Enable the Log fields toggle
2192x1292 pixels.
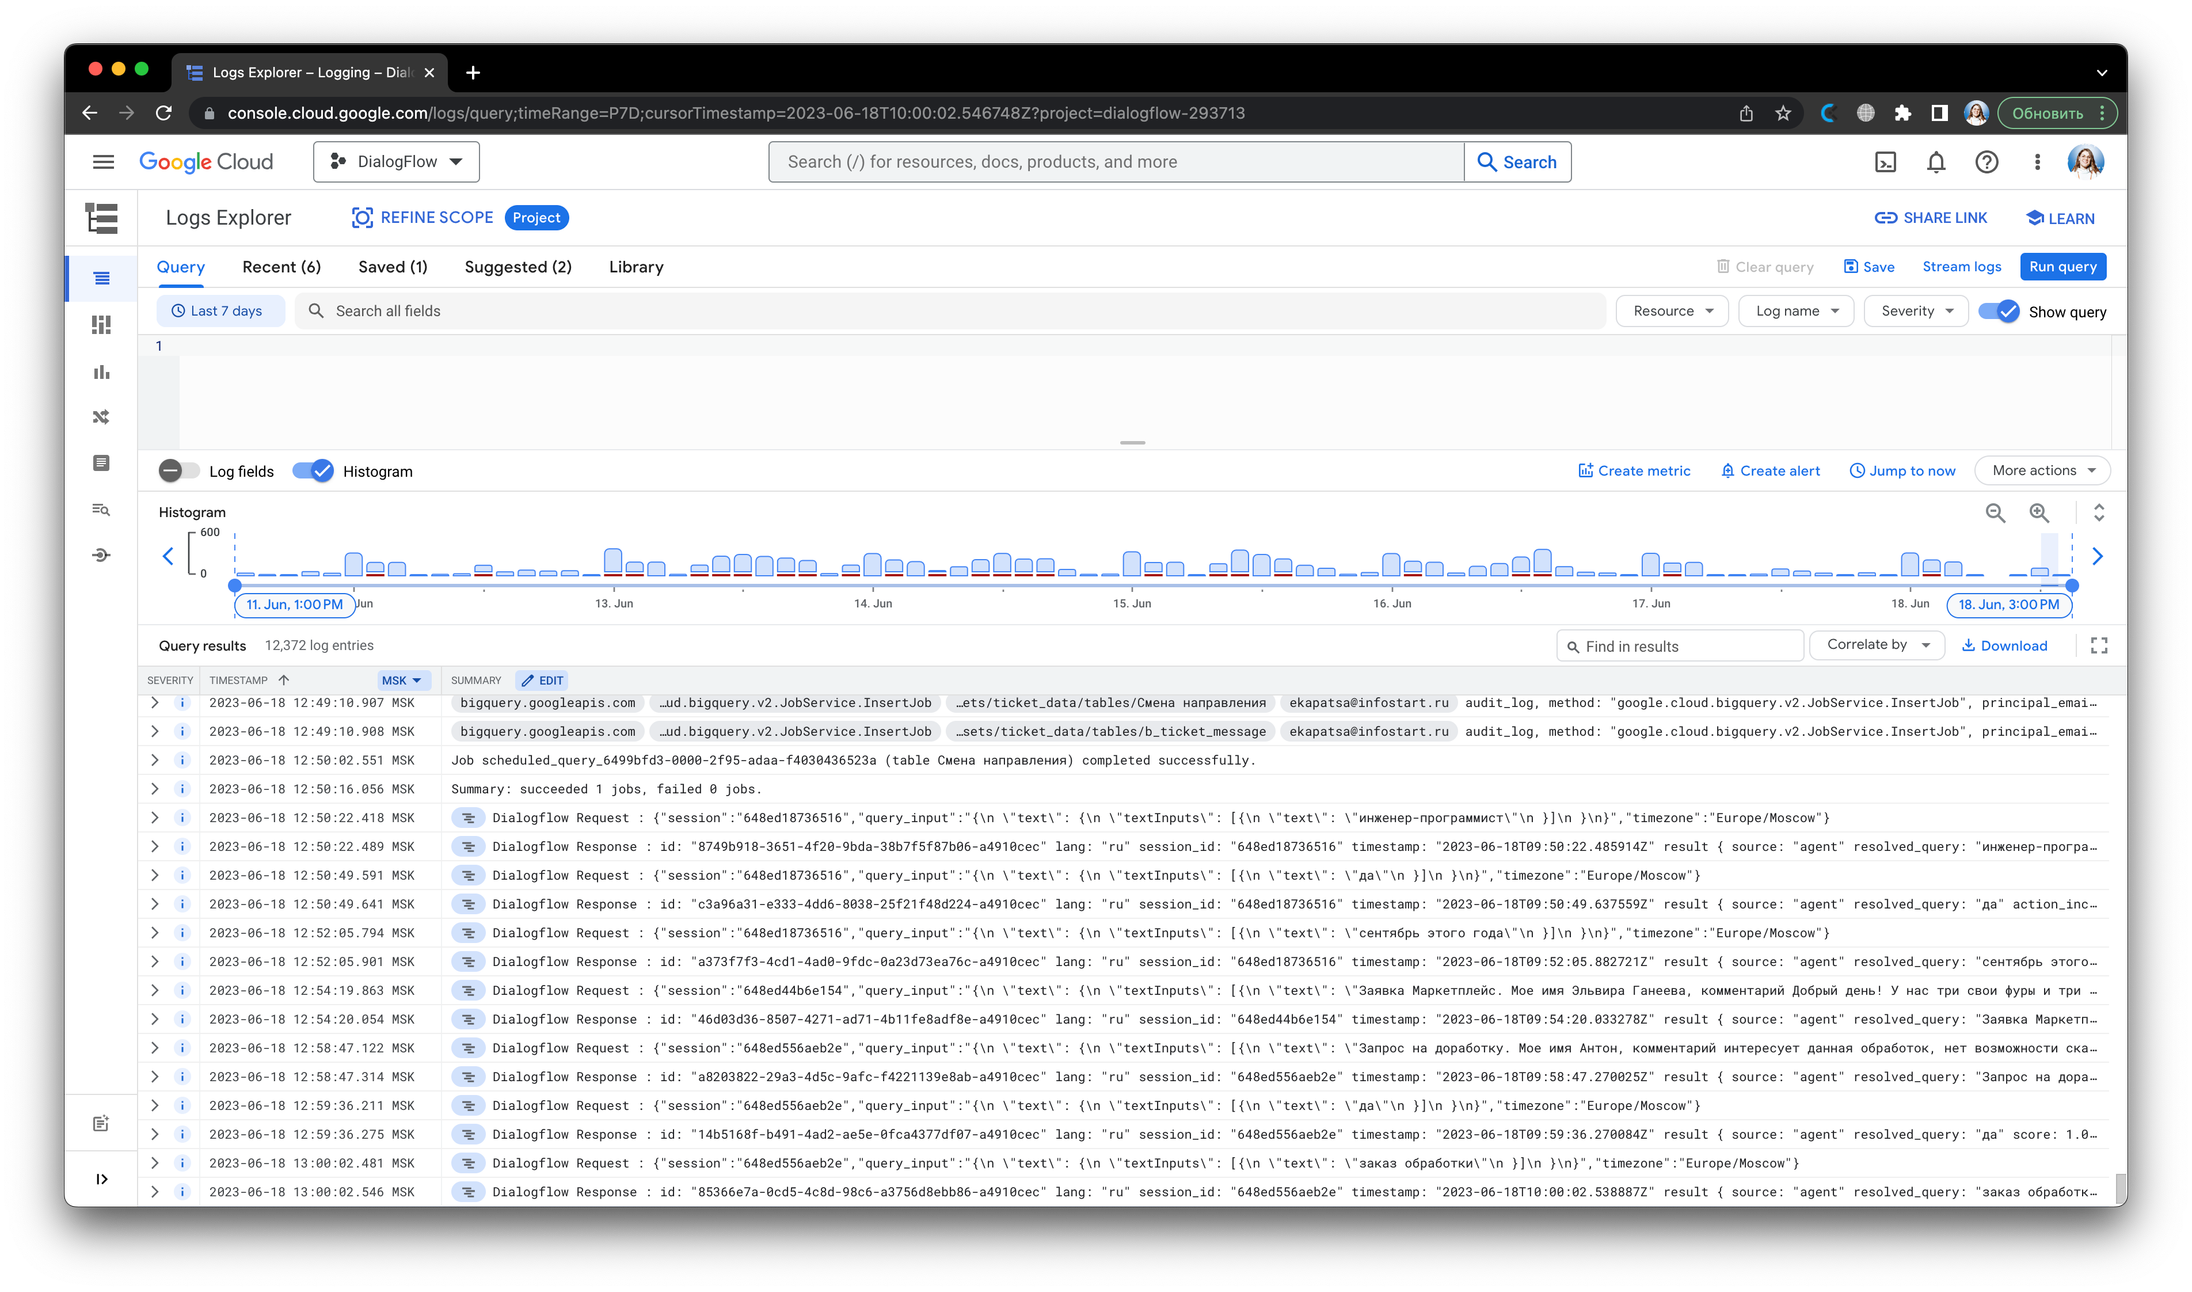178,471
